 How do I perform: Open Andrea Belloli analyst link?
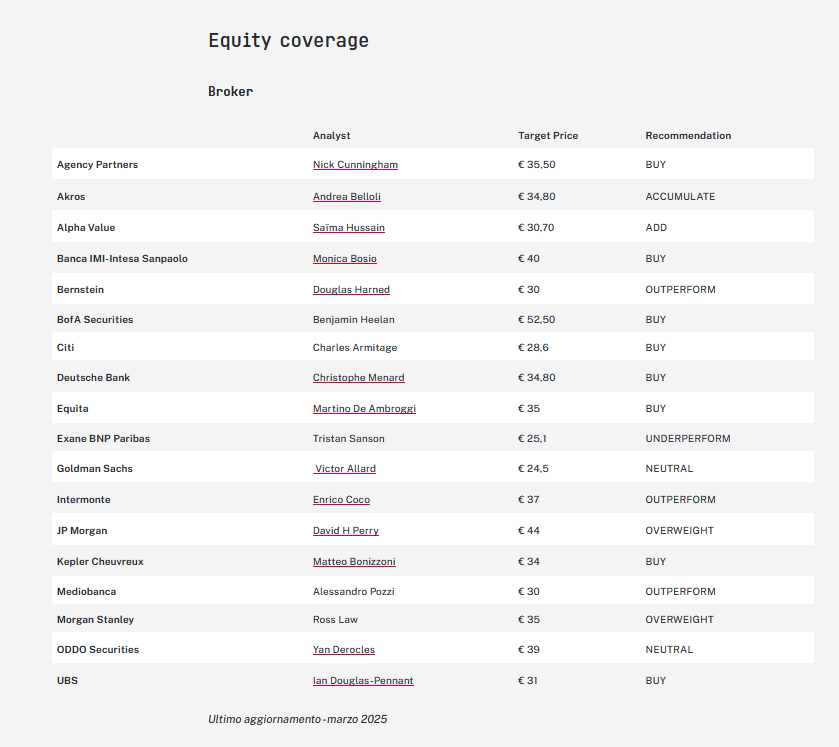(x=347, y=196)
